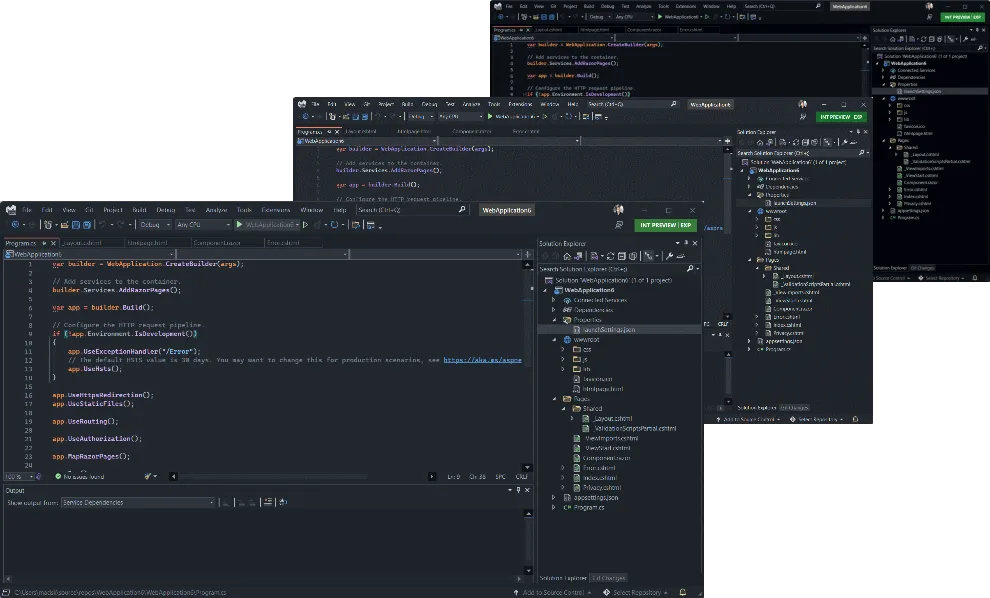990x598 pixels.
Task: Click the front editor vertical scrollbar
Action: pyautogui.click(x=528, y=366)
